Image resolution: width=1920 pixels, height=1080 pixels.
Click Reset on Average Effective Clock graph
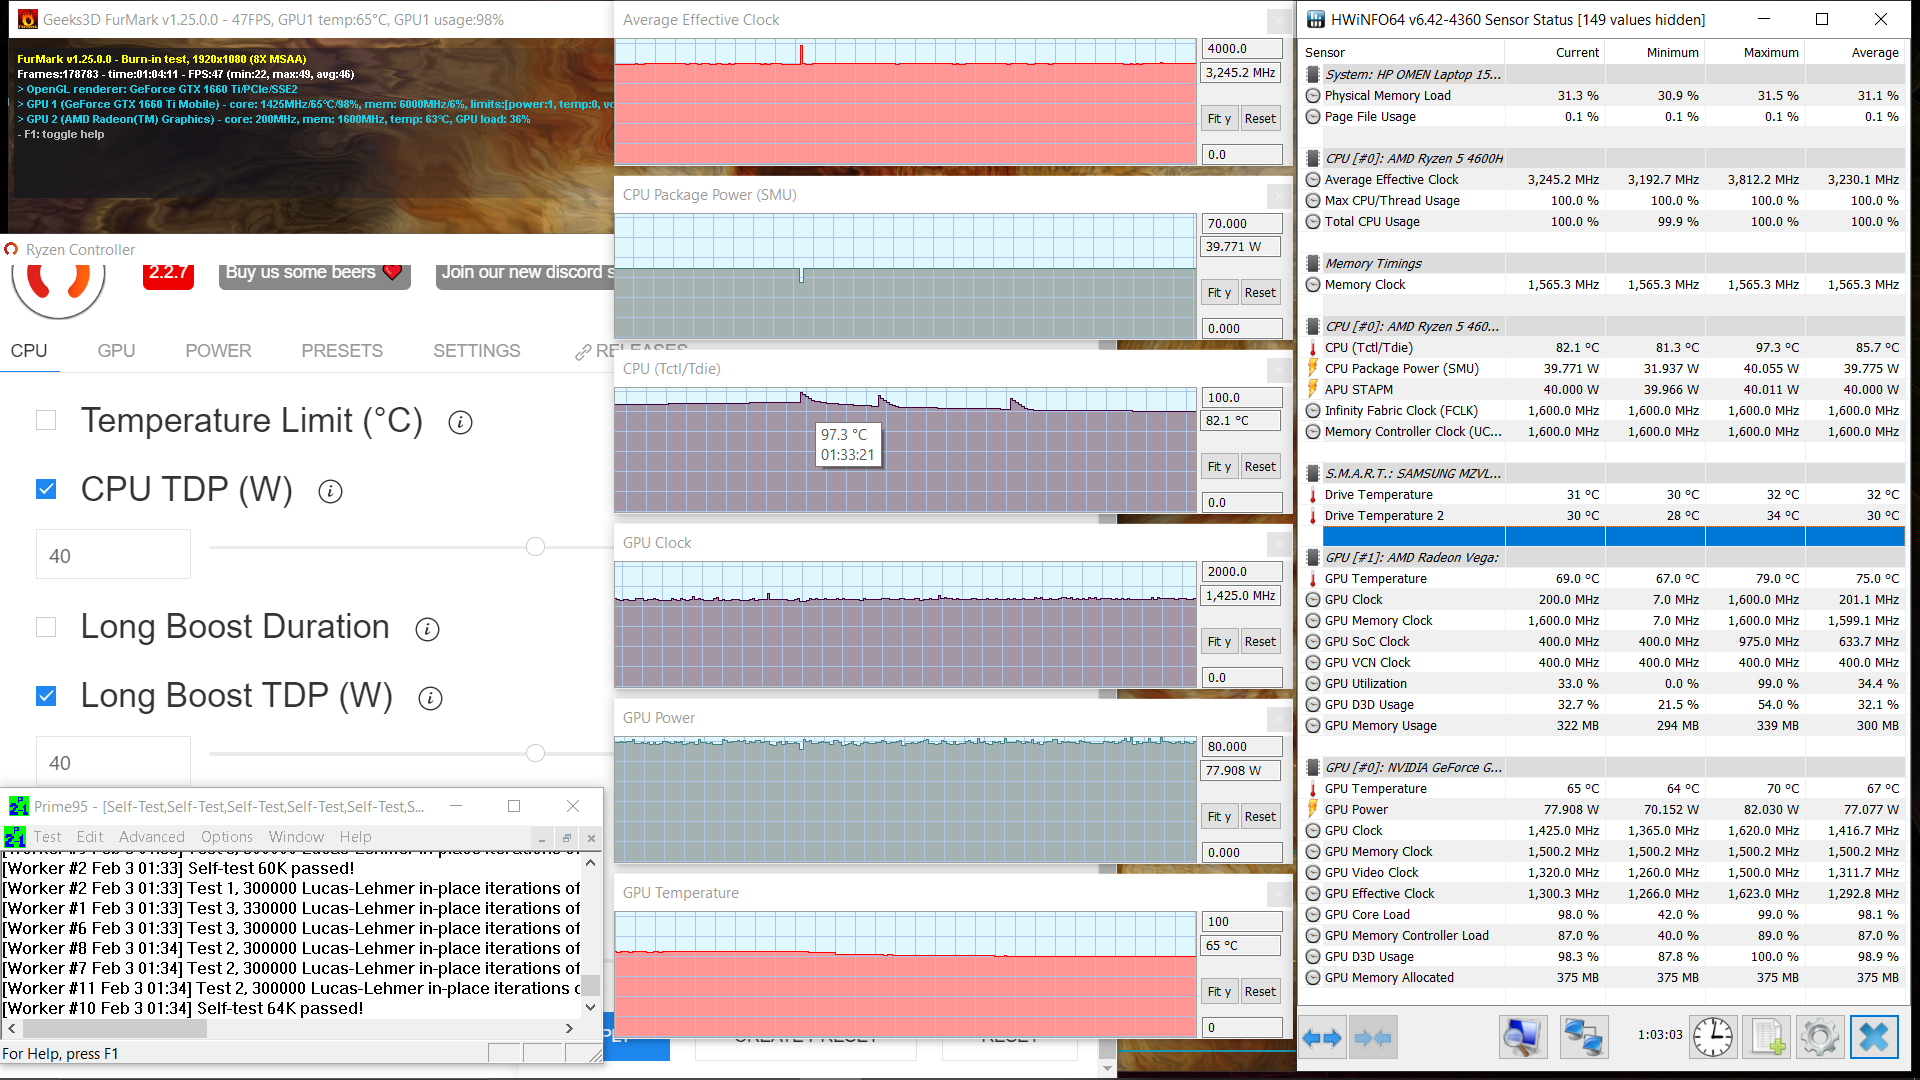1260,118
